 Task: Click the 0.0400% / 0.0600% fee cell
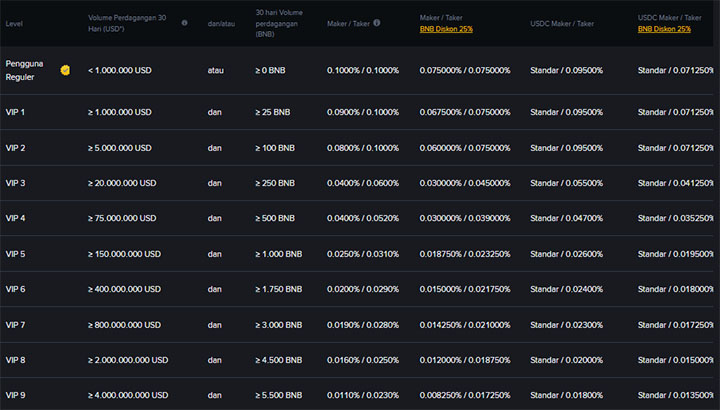click(x=363, y=183)
